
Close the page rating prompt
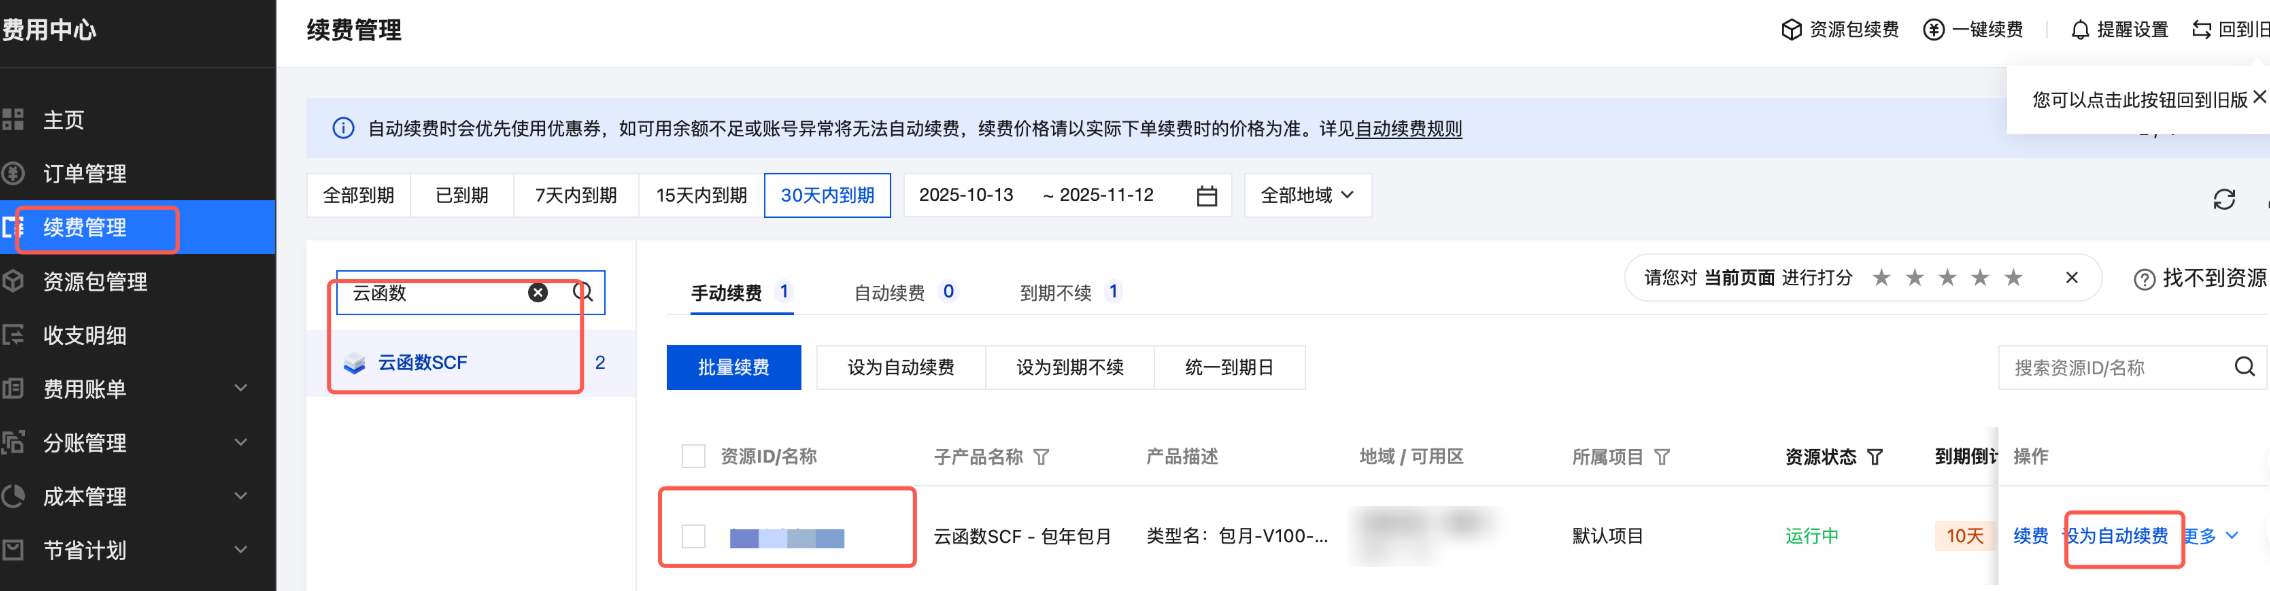point(2072,278)
